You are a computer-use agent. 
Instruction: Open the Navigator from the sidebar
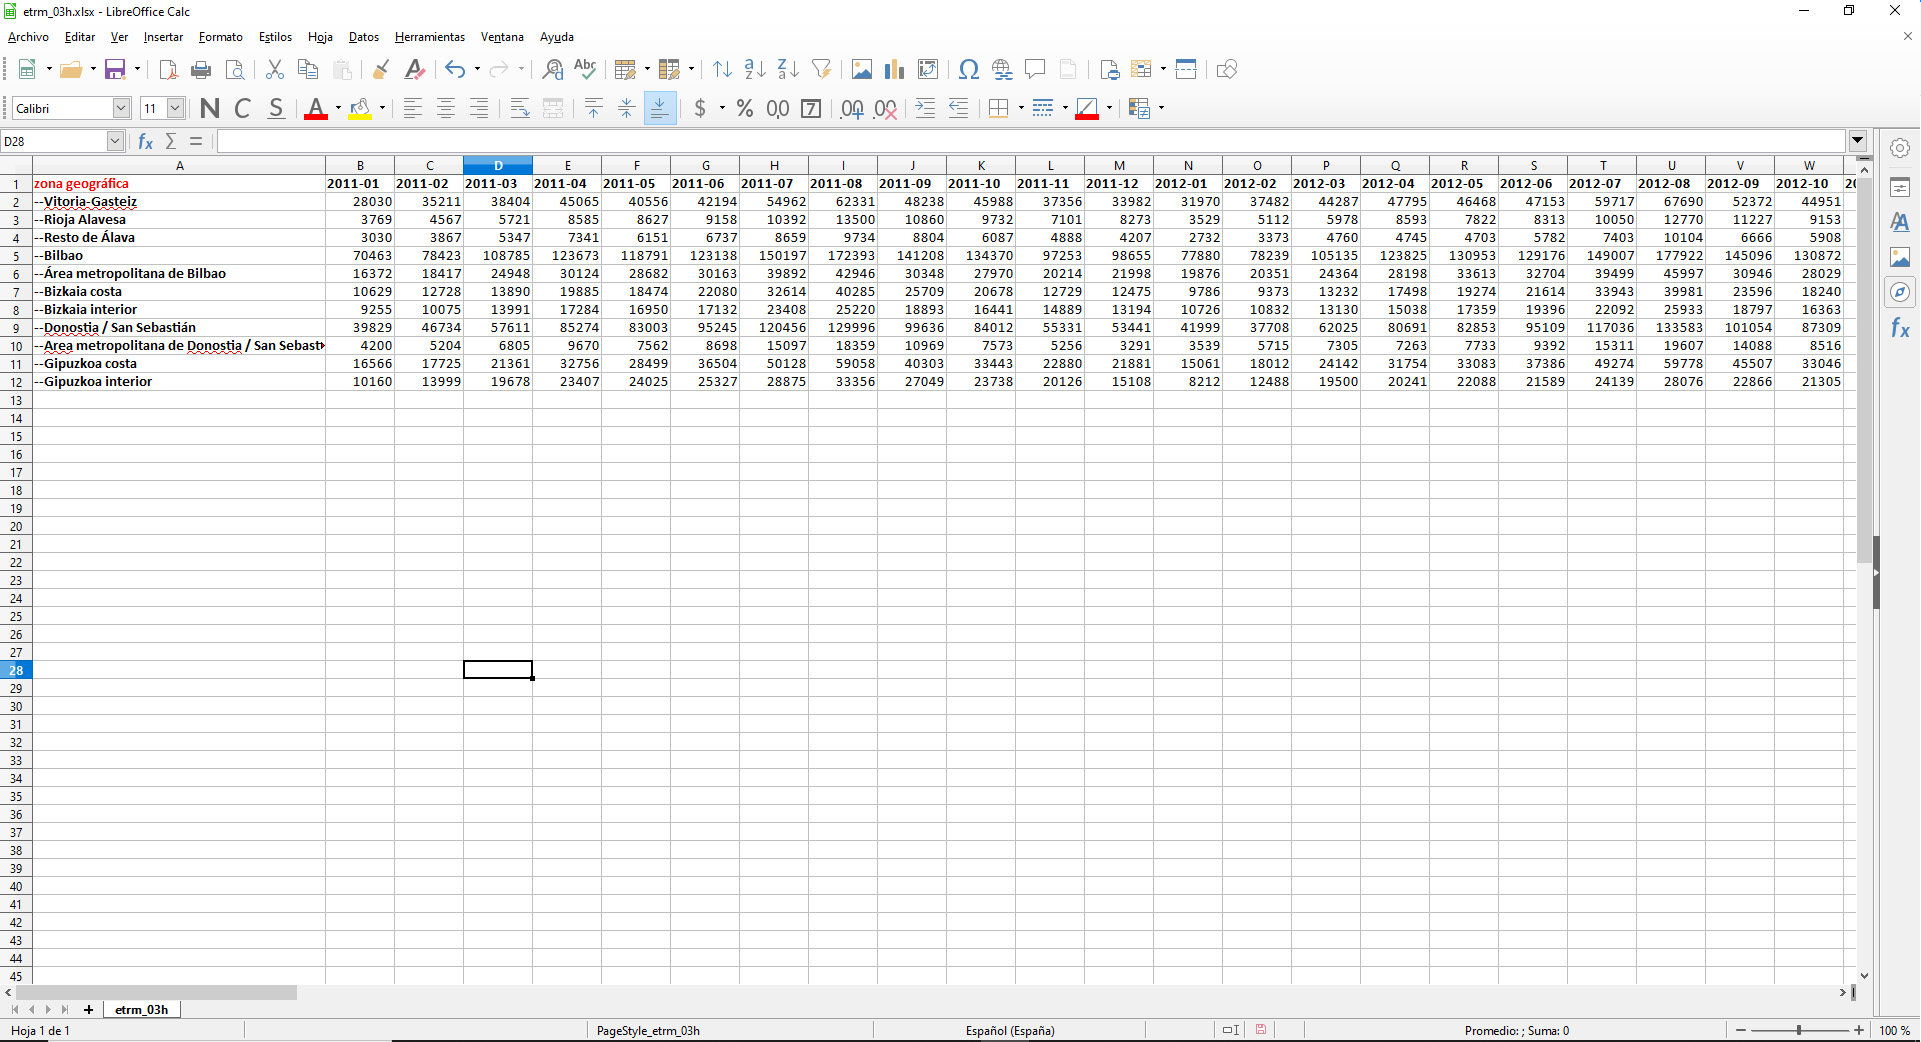1901,292
